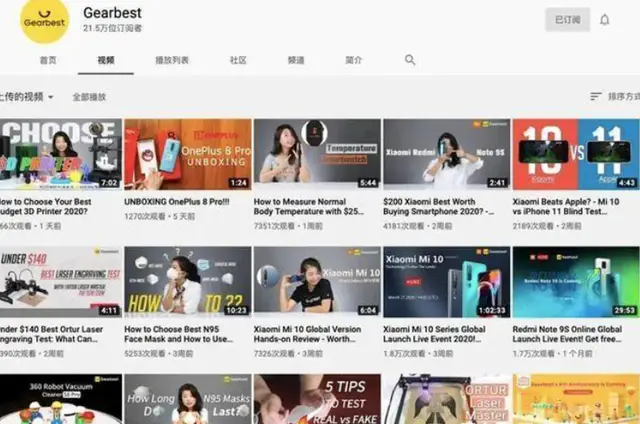640x424 pixels.
Task: Open the Xiaomi Redmi Note 9S thumbnail
Action: click(447, 154)
